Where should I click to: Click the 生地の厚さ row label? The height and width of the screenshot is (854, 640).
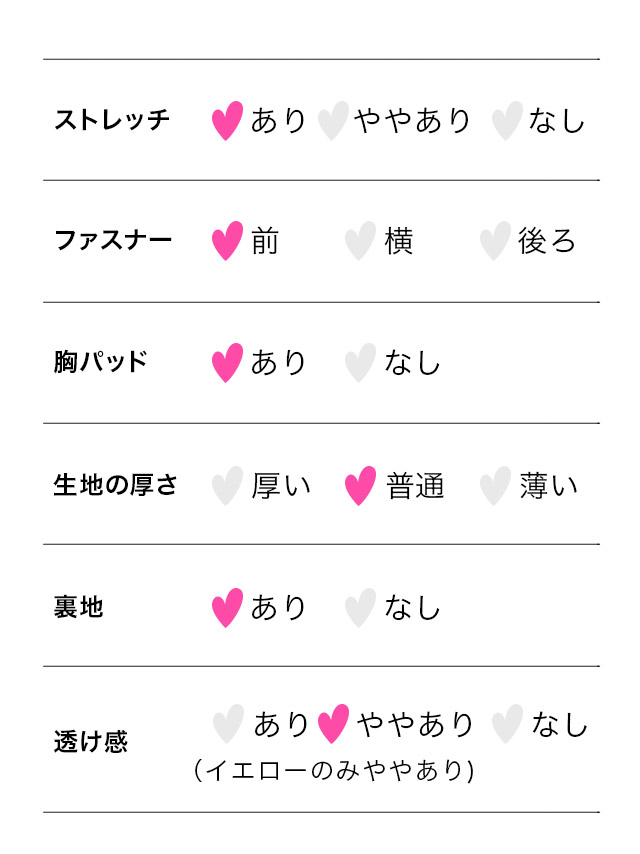[115, 485]
